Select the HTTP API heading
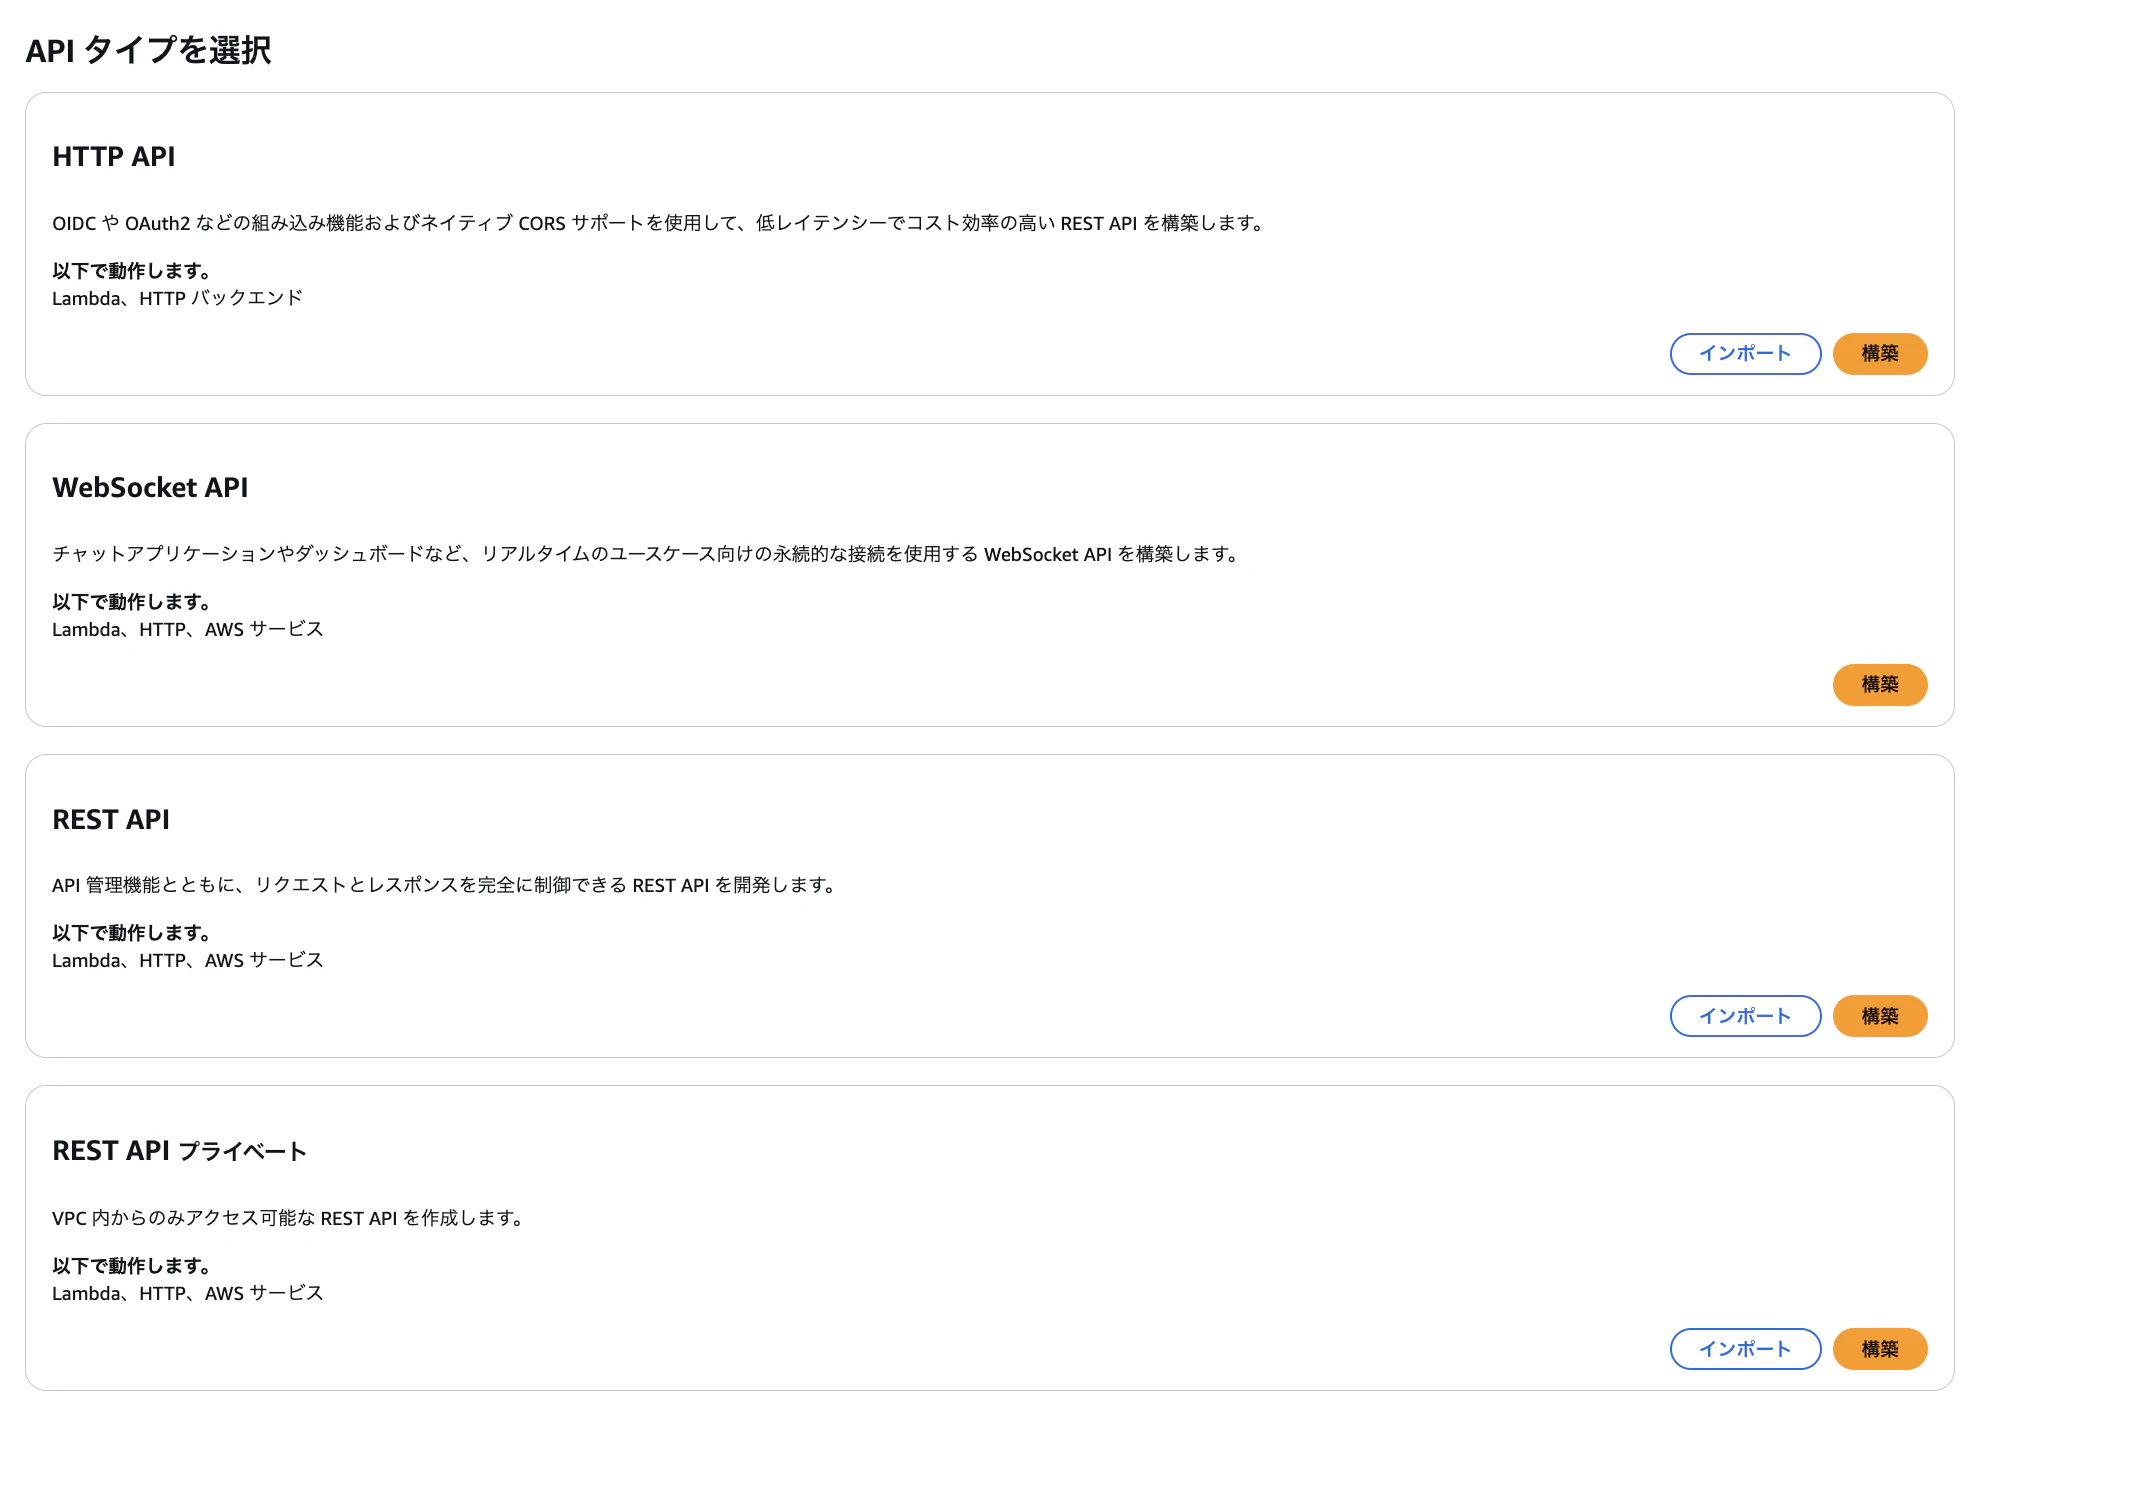This screenshot has height=1512, width=2150. tap(114, 157)
